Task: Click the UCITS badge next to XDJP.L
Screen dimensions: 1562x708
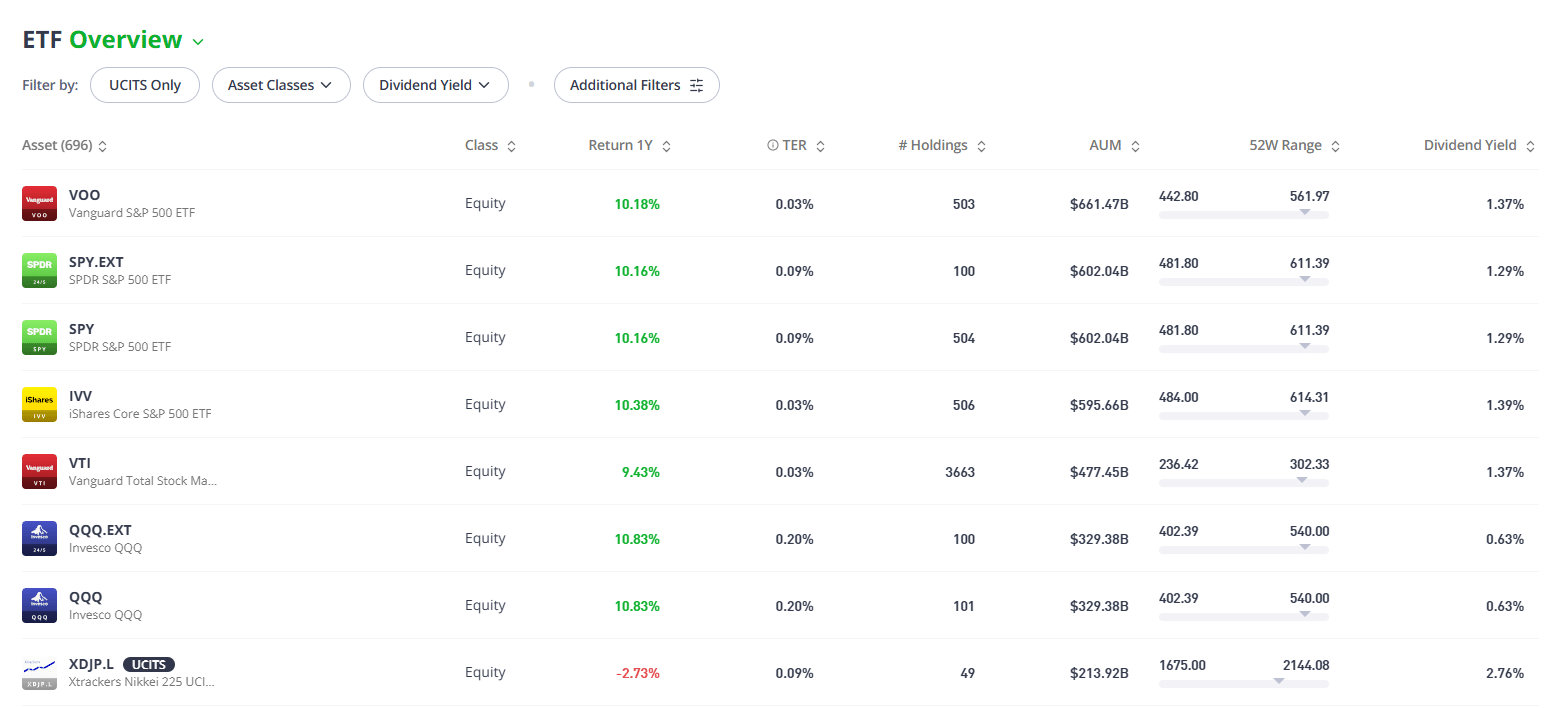Action: [x=149, y=664]
